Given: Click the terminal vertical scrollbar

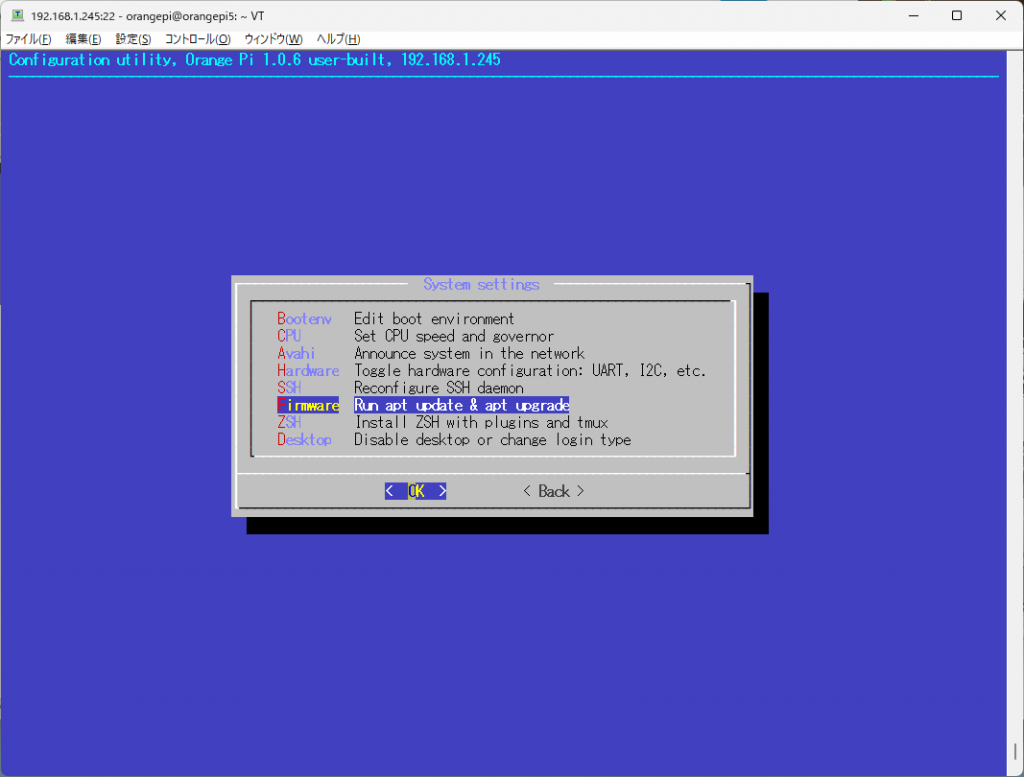Looking at the screenshot, I should [x=1015, y=413].
